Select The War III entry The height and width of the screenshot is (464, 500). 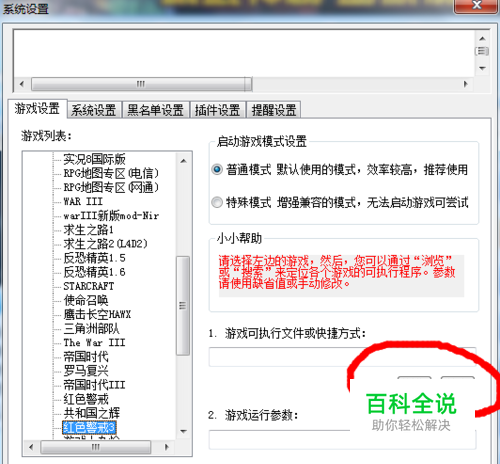(94, 342)
